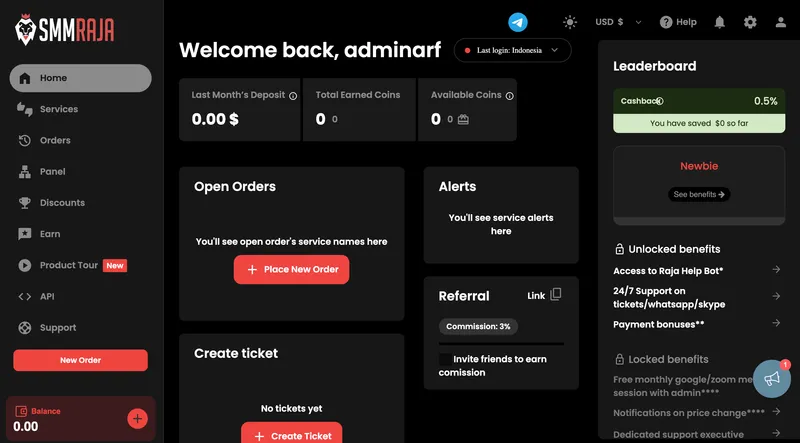
Task: Click the Newbie level title
Action: coord(699,166)
